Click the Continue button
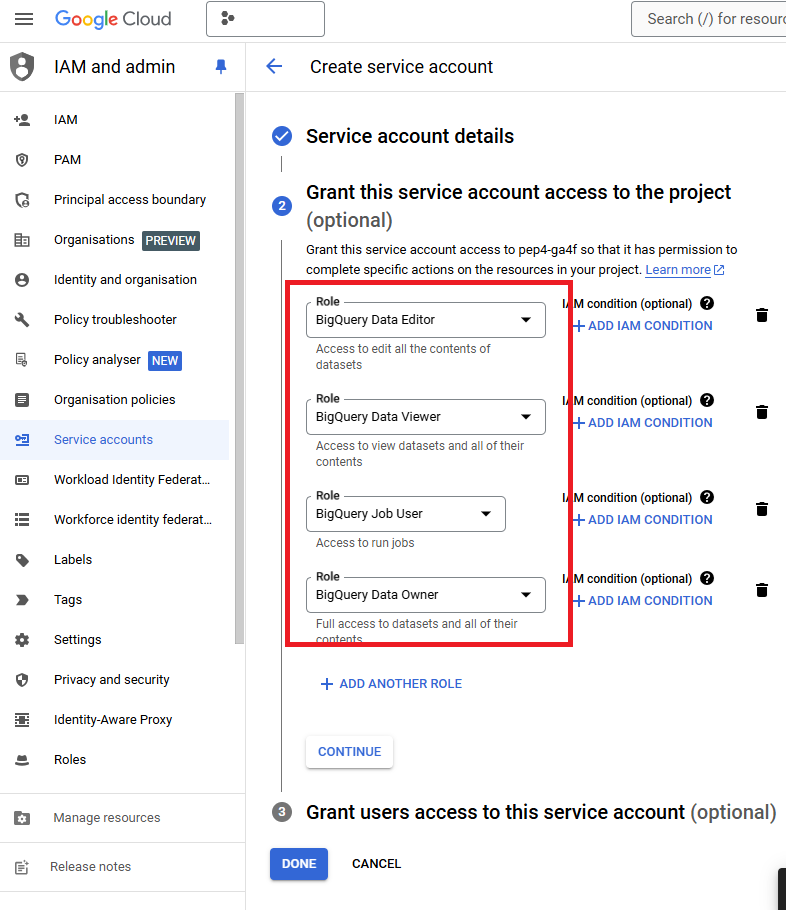 349,752
